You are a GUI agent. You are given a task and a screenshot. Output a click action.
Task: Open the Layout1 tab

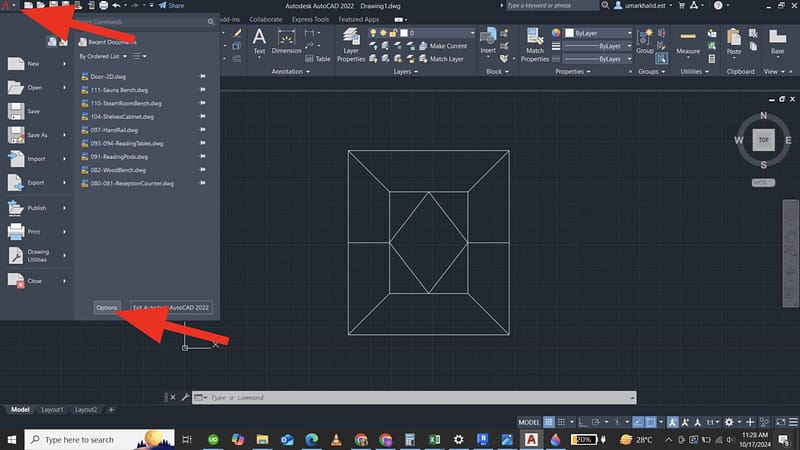tap(51, 410)
